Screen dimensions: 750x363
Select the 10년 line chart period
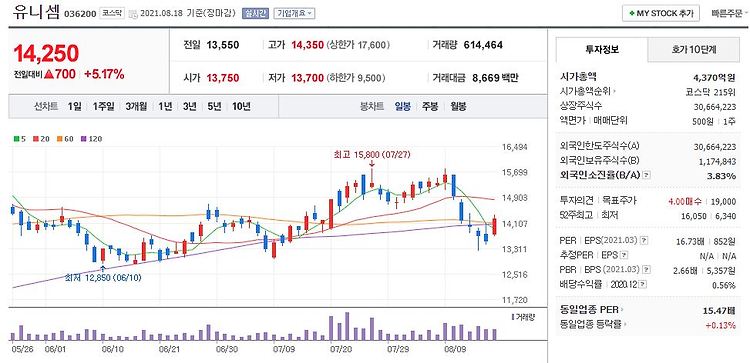[x=241, y=106]
